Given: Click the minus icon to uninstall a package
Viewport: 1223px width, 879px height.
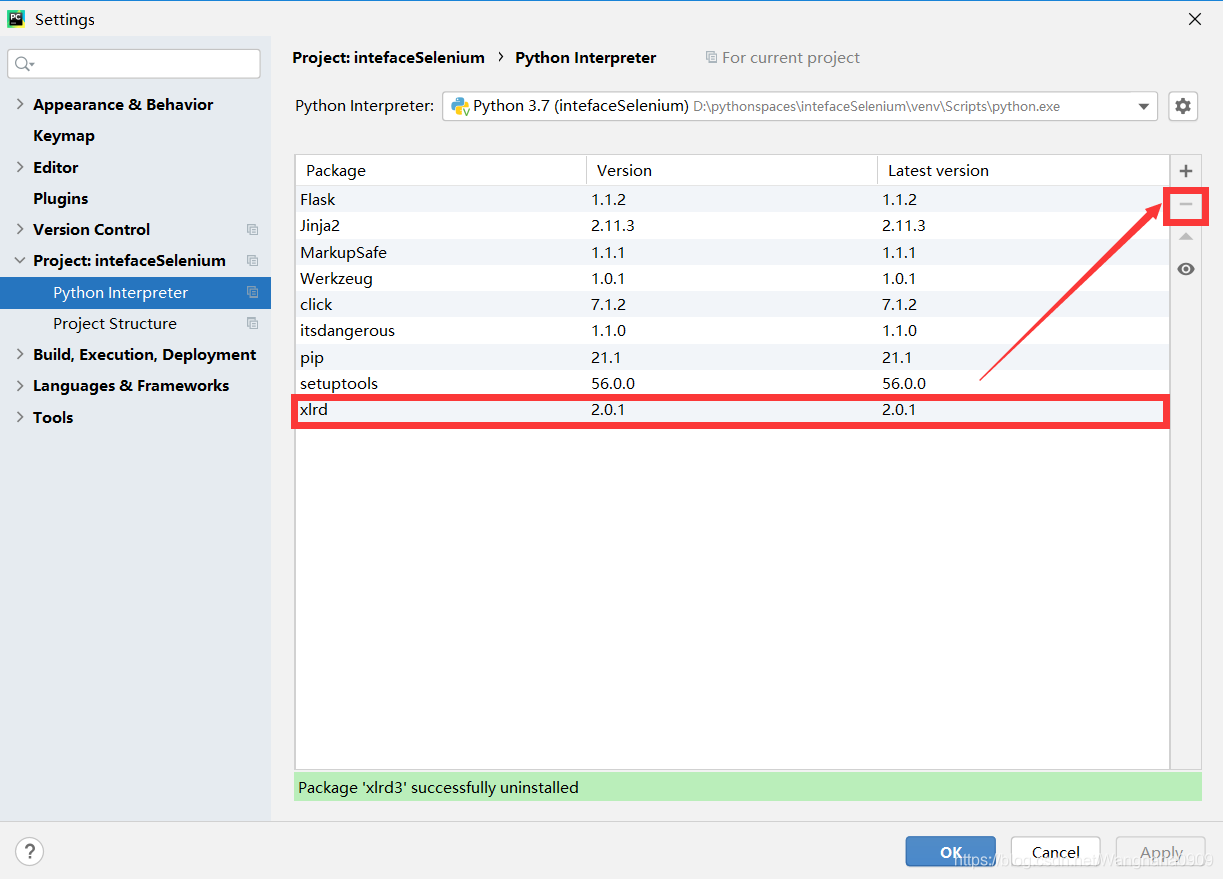Looking at the screenshot, I should pyautogui.click(x=1186, y=206).
